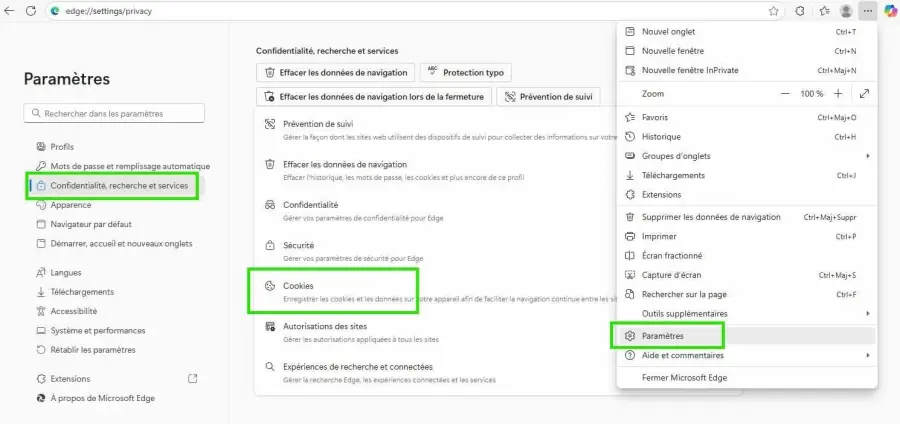The image size is (900, 424).
Task: Zoom out with the minus button
Action: tap(778, 93)
